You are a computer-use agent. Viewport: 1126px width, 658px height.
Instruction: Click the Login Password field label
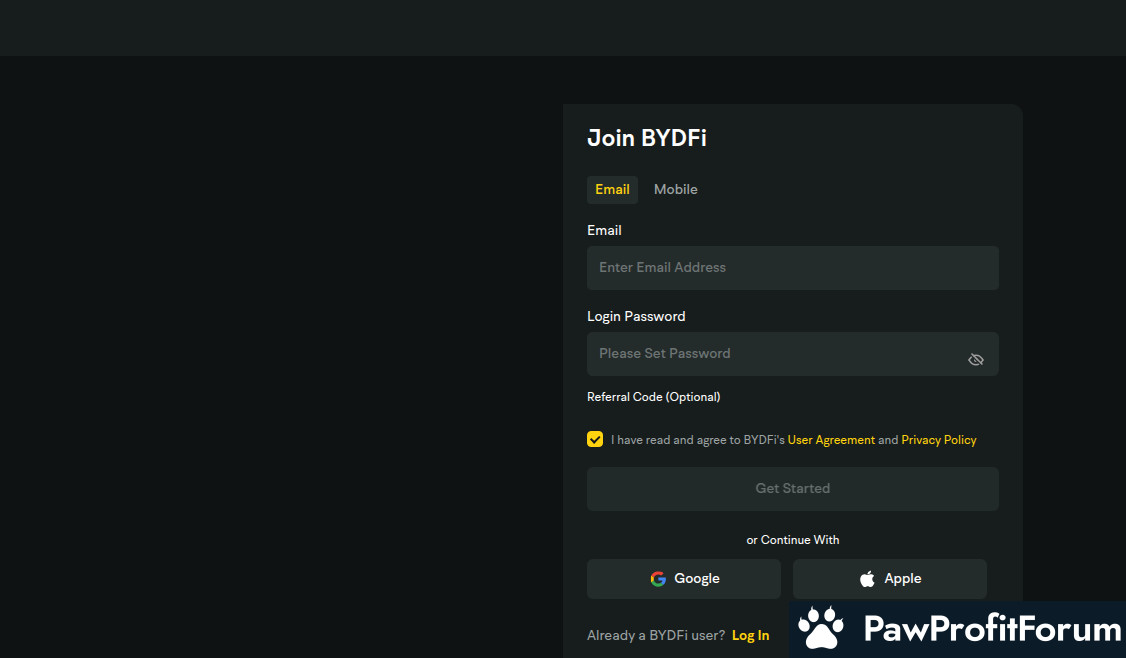coord(636,316)
